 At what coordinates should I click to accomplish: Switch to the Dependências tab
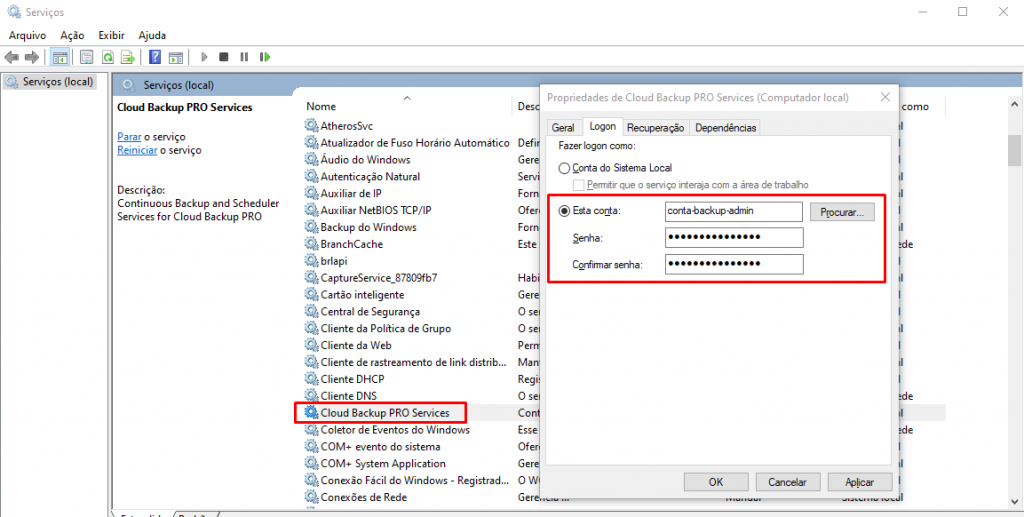point(725,127)
